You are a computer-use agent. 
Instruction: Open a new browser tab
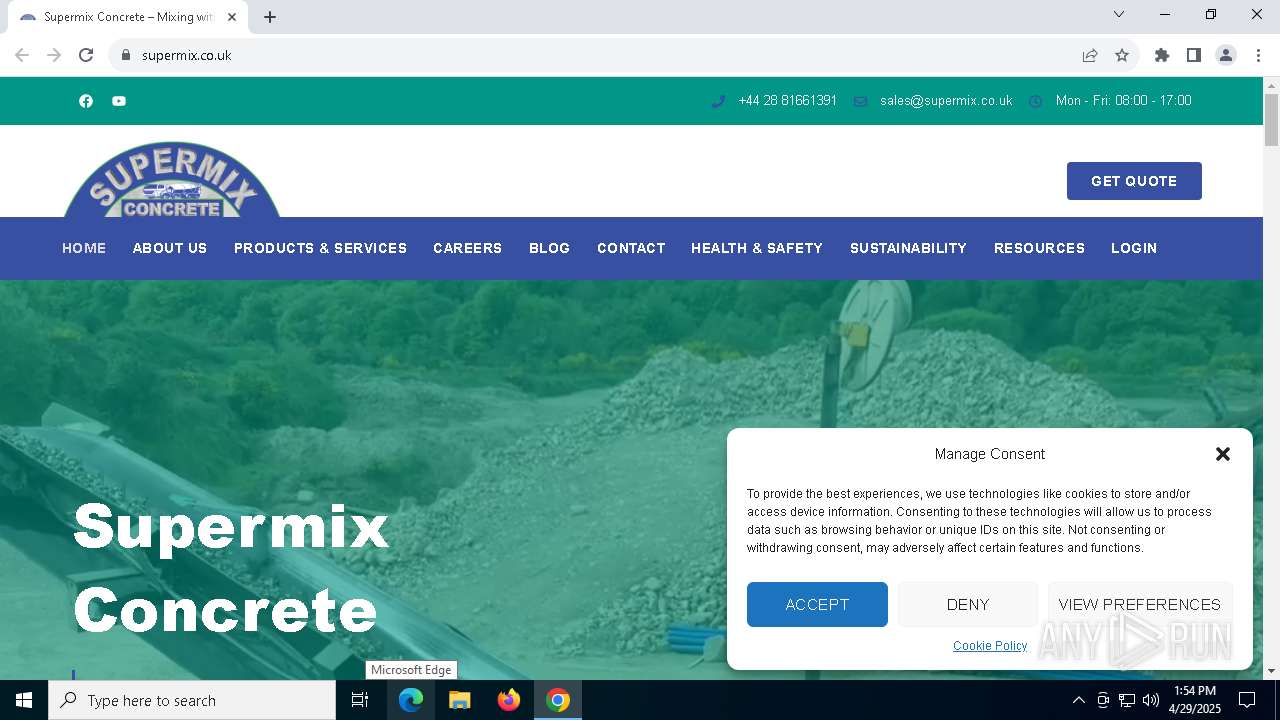pos(270,17)
